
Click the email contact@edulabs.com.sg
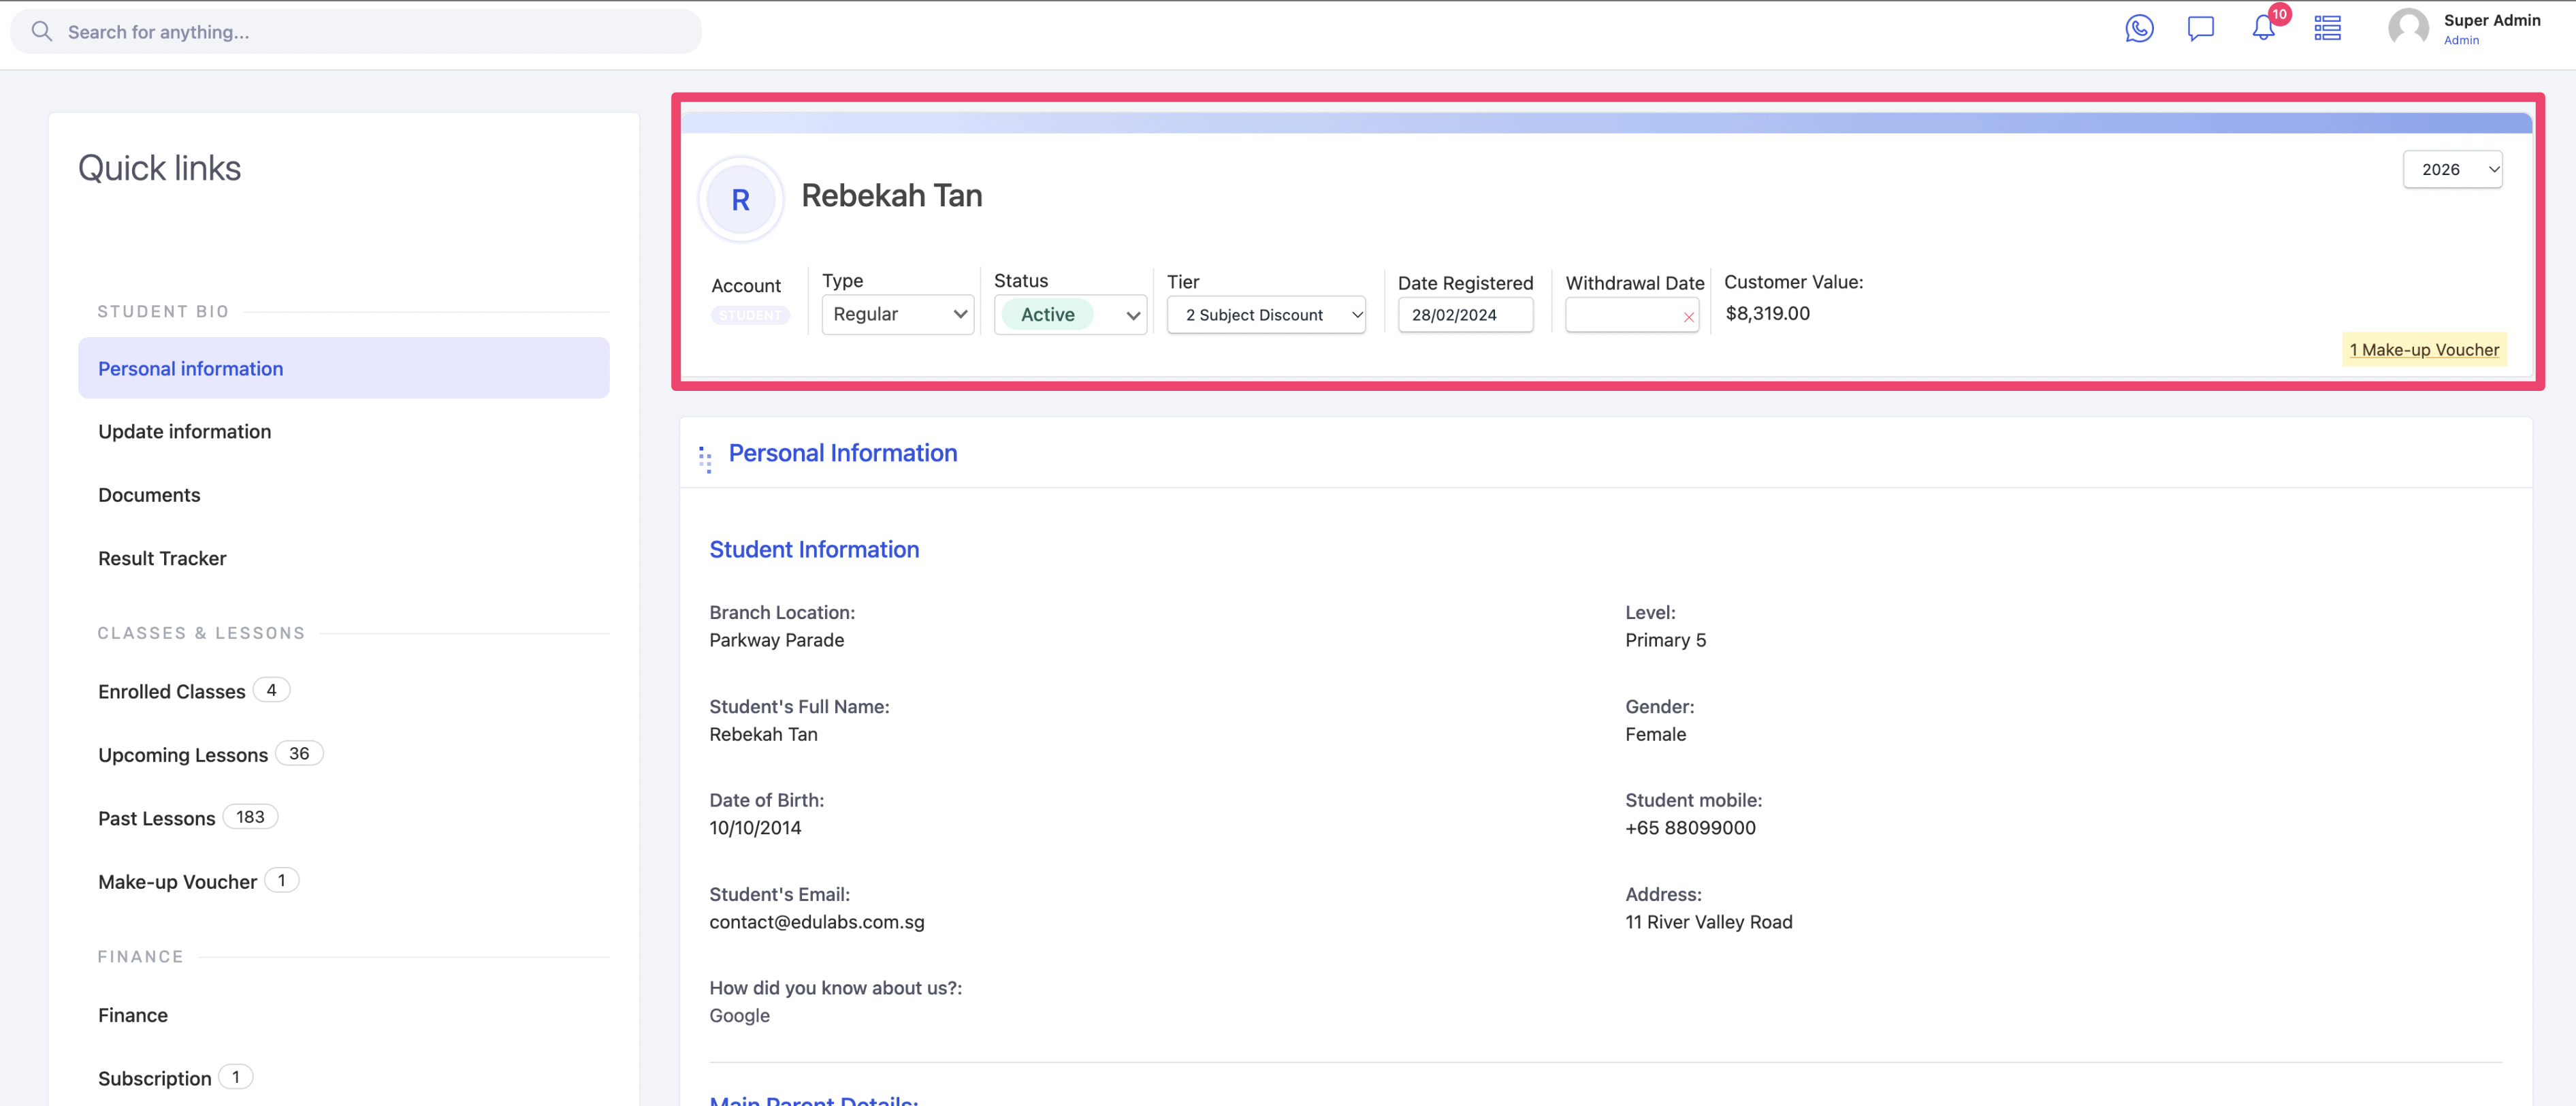coord(817,922)
